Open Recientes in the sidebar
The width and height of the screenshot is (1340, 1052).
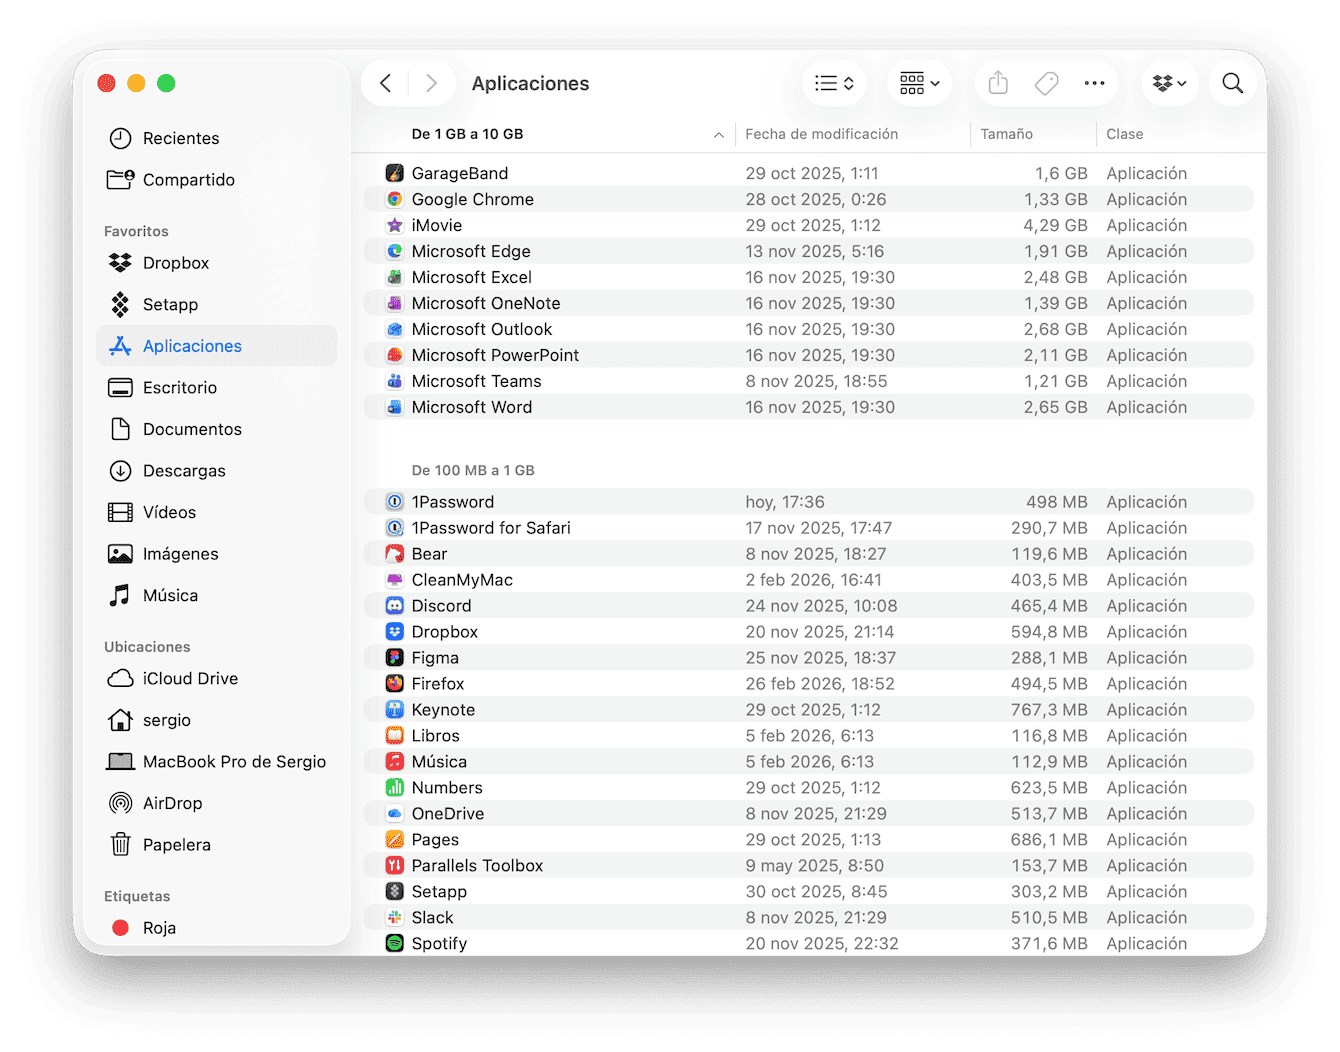216,138
